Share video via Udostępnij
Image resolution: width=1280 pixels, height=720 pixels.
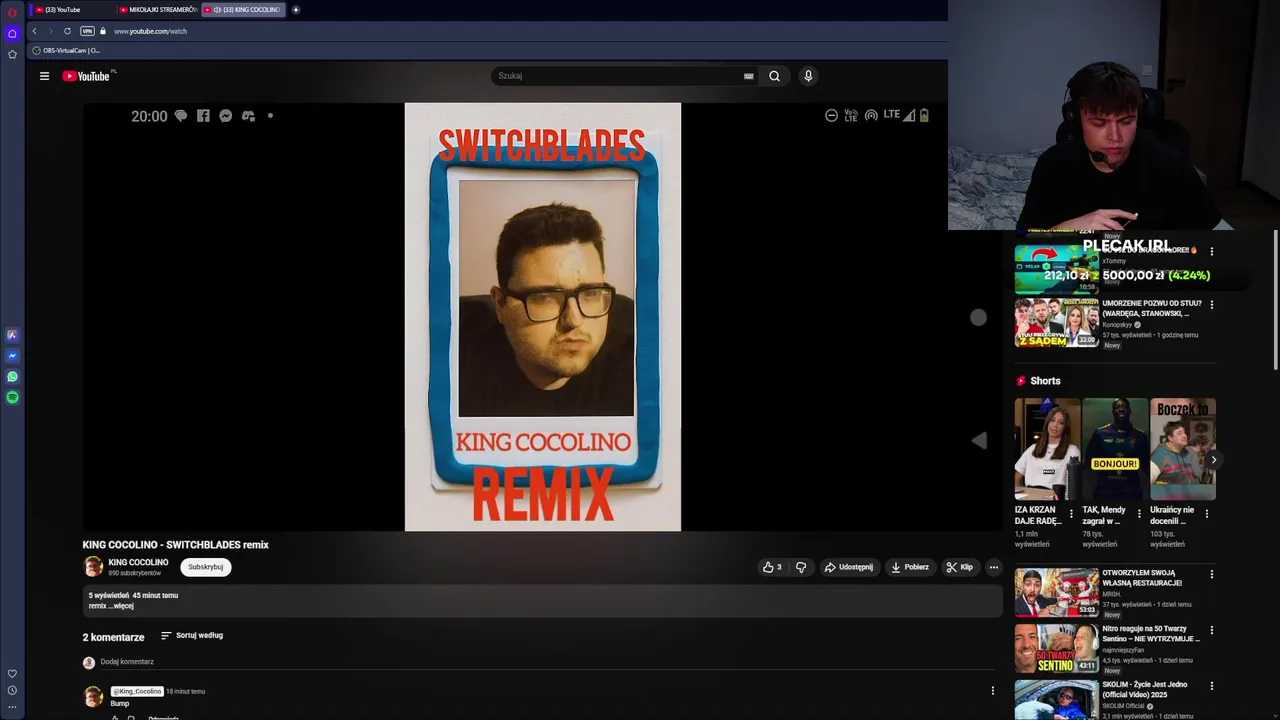(x=849, y=567)
